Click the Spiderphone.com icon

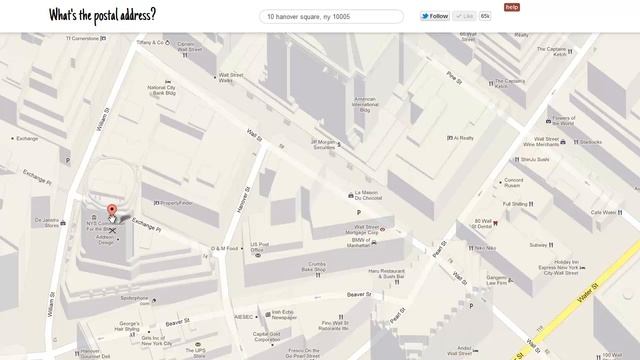[x=154, y=300]
